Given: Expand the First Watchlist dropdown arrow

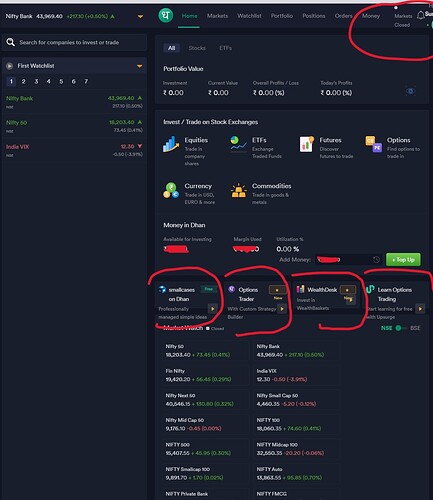Looking at the screenshot, I should [x=140, y=66].
